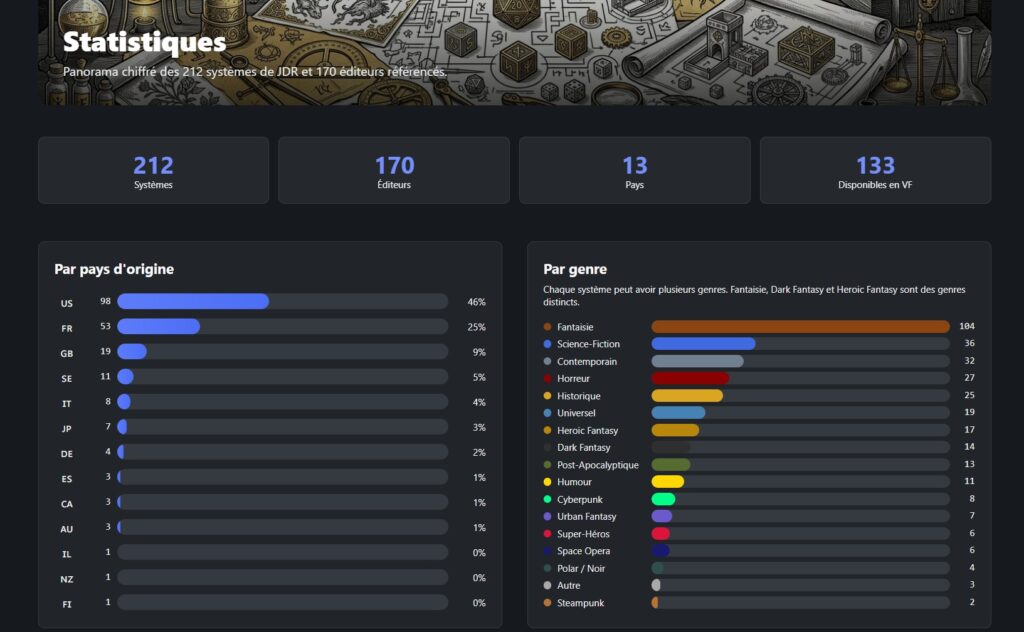Click the red Super-Héros legend dot
Image resolution: width=1024 pixels, height=632 pixels.
[547, 534]
